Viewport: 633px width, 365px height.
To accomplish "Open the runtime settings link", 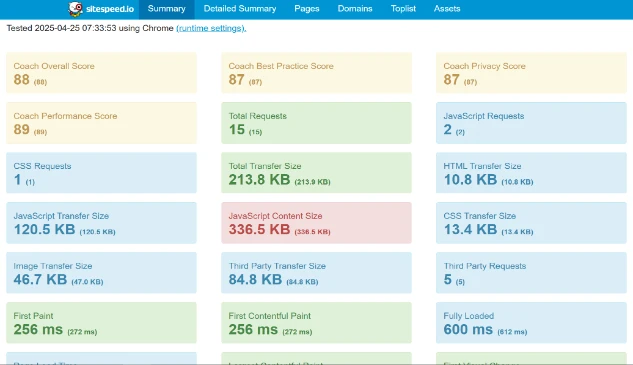I will [211, 28].
